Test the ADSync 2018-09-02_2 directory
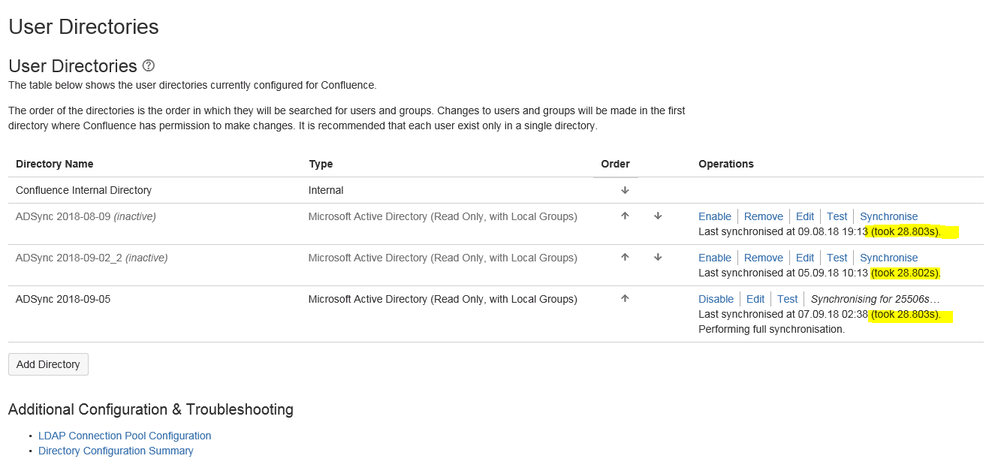 (x=837, y=258)
